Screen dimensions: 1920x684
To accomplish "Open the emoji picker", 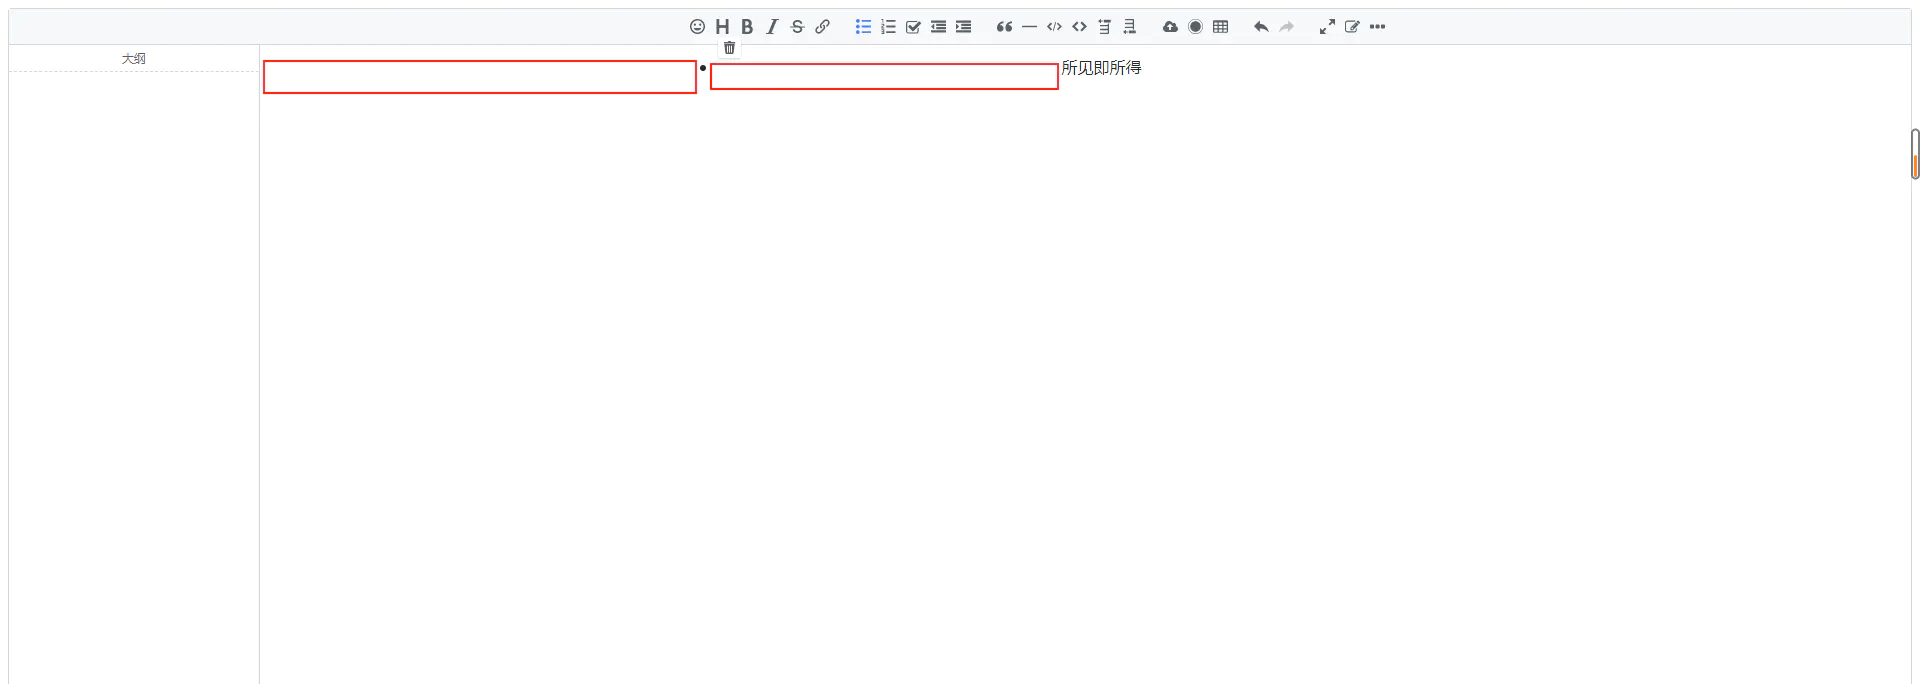I will pos(697,27).
